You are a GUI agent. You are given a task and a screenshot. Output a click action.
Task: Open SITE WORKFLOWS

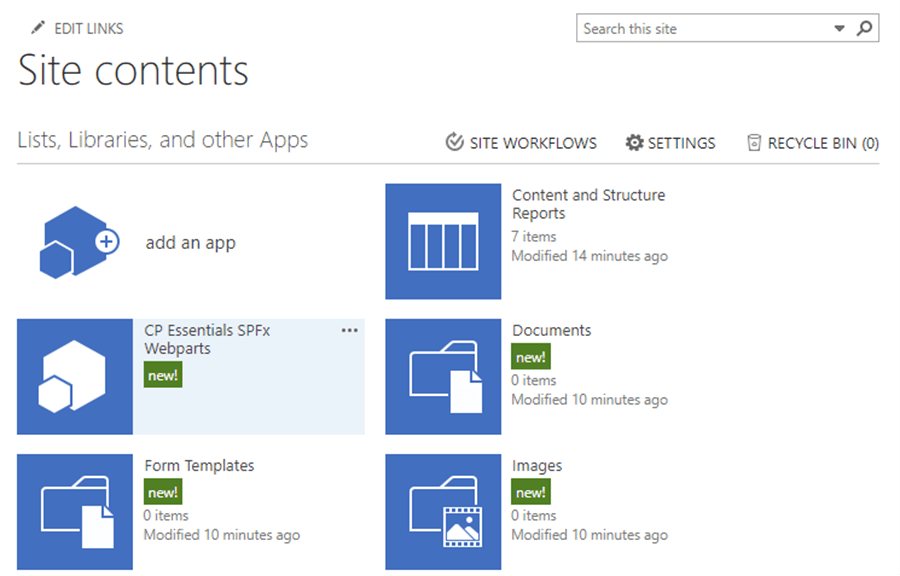pos(531,143)
